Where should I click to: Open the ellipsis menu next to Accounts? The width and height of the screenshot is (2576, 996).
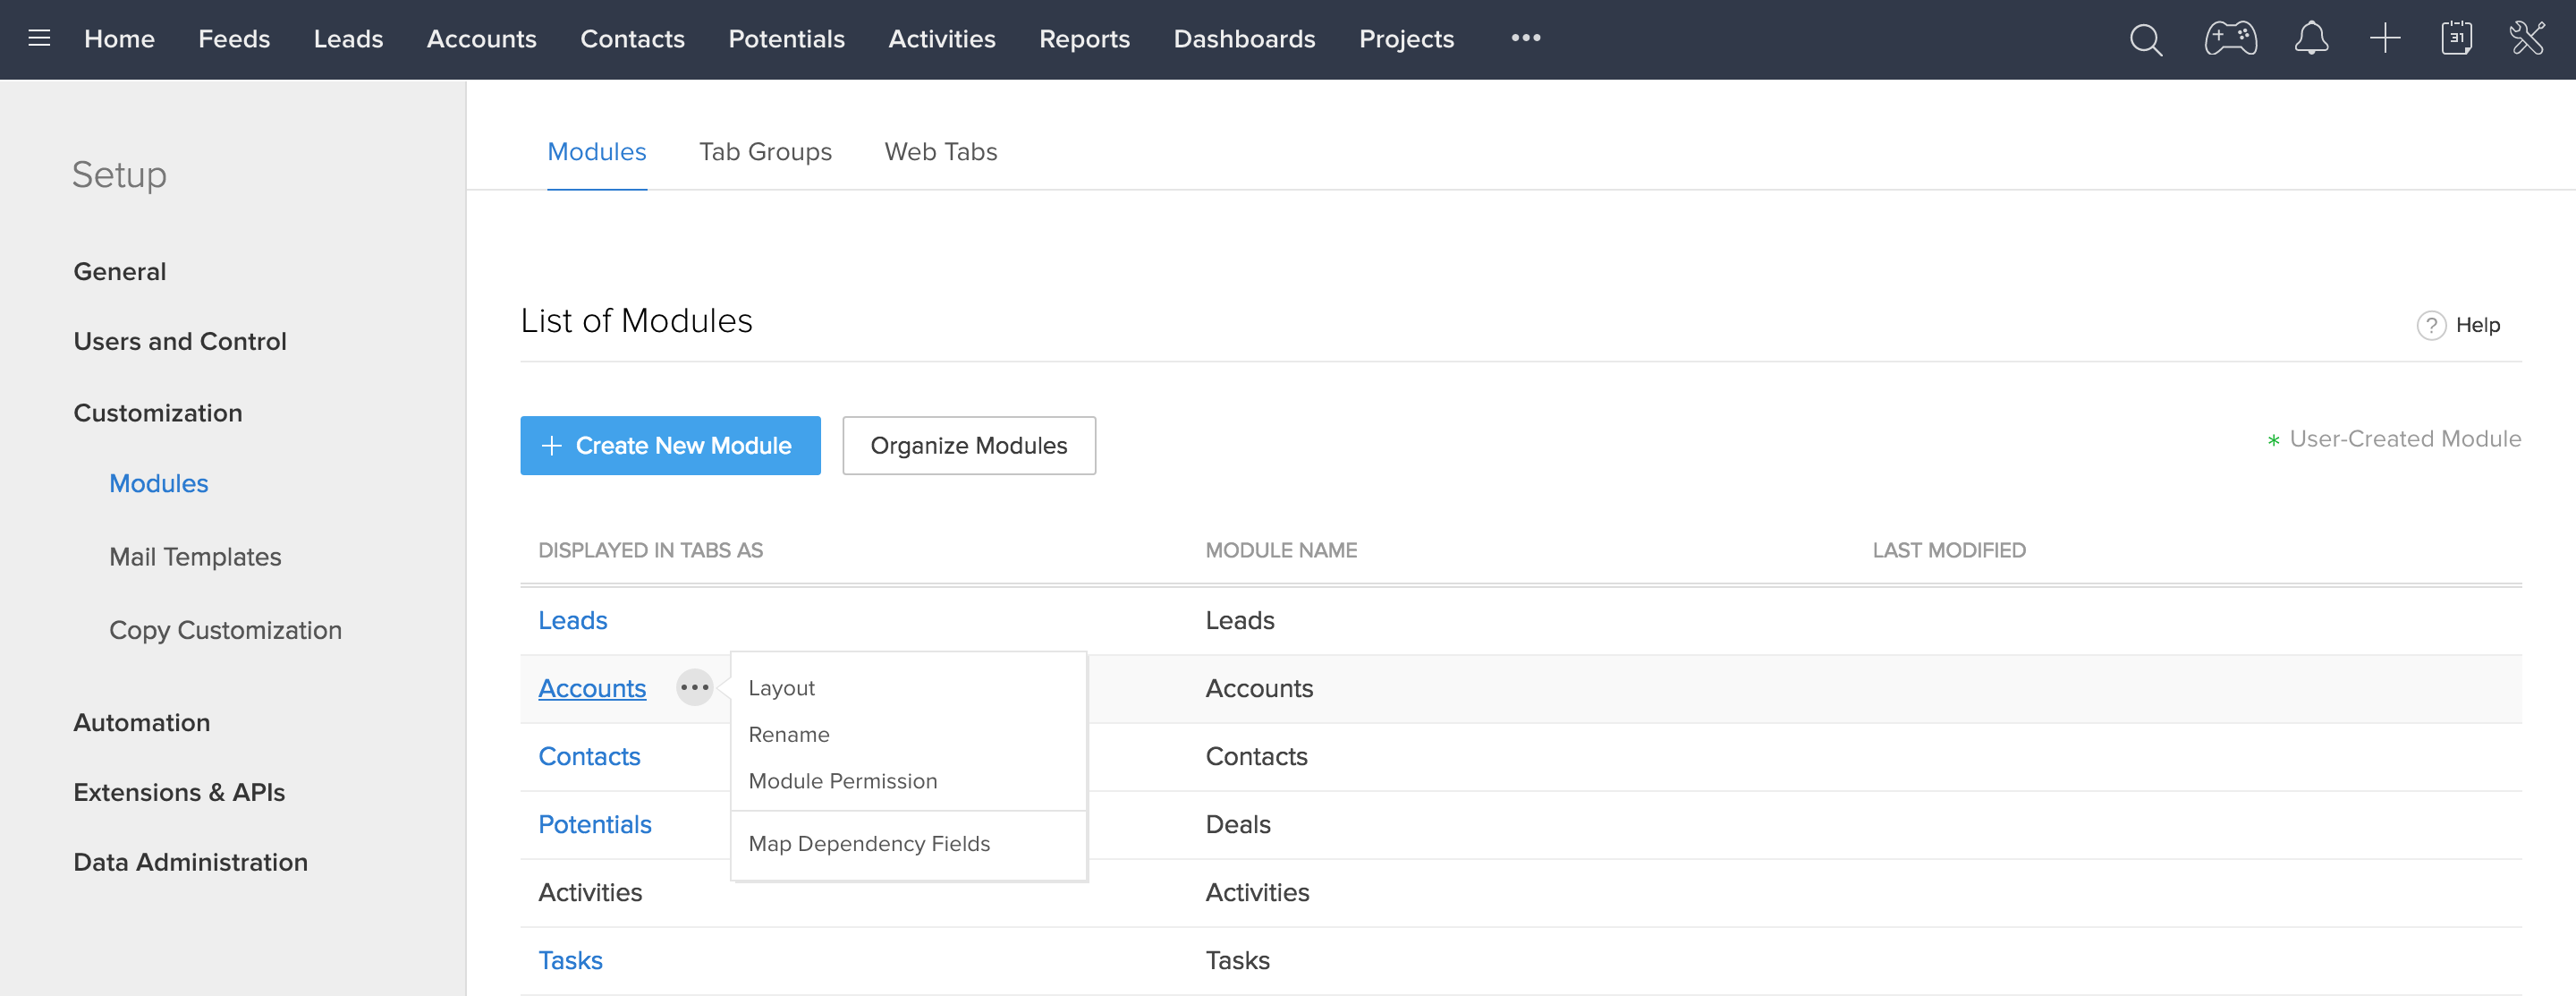click(x=695, y=687)
